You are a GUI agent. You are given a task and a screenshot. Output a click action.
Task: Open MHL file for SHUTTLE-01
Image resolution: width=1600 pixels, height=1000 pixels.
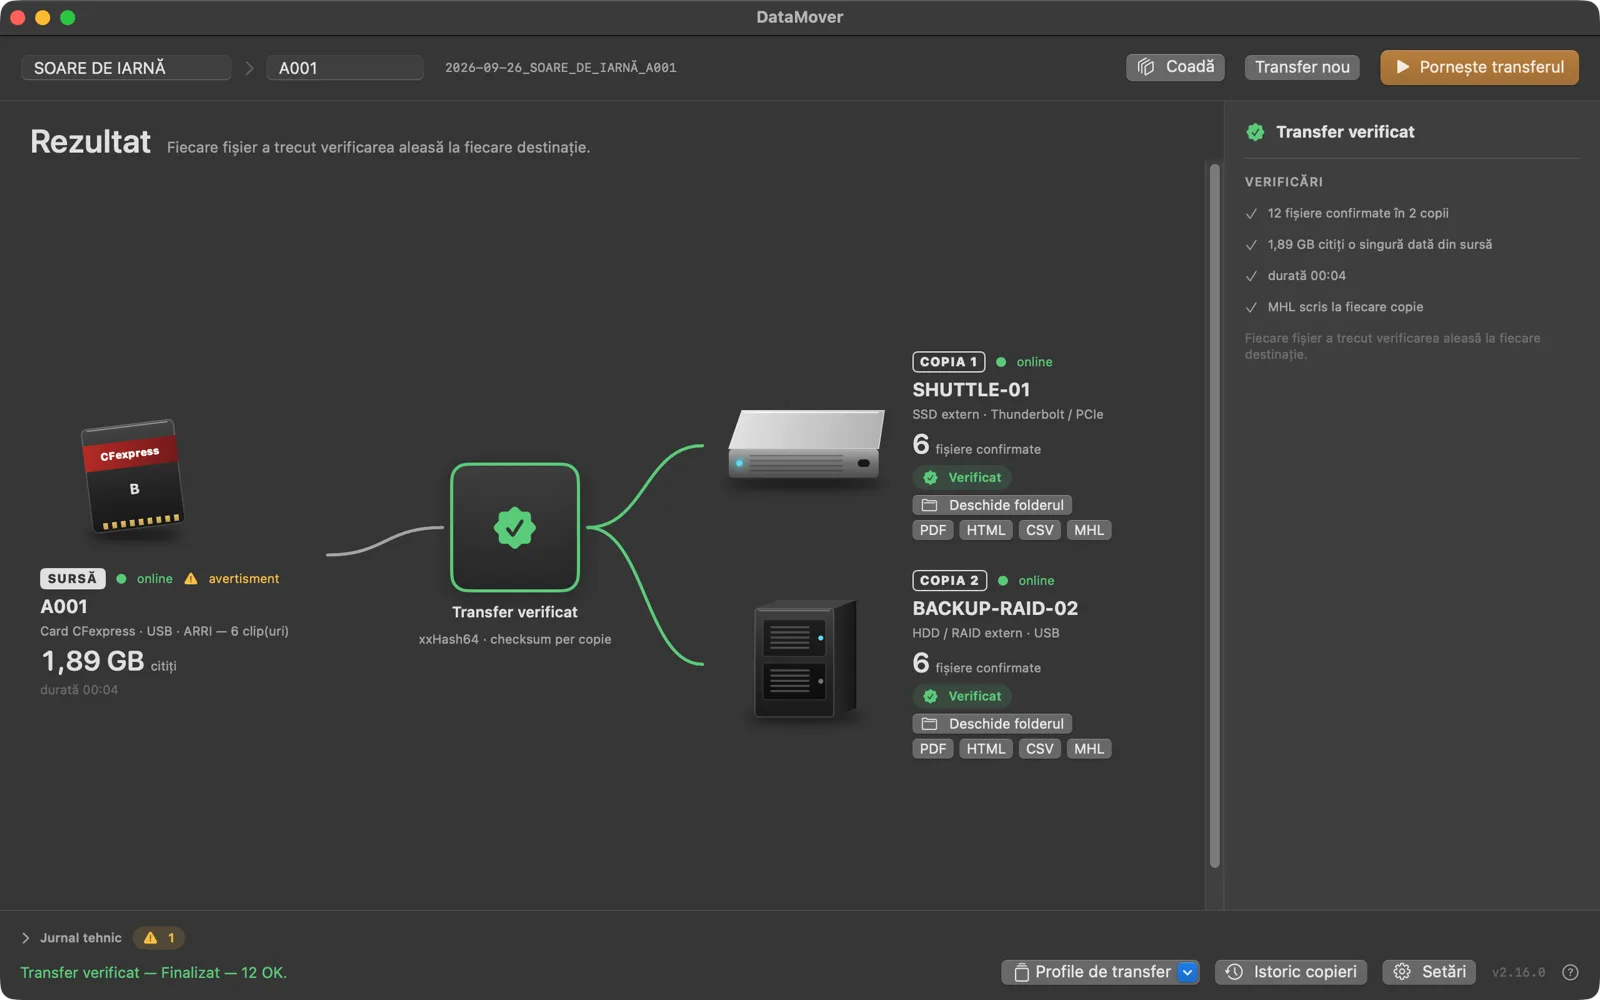[1089, 530]
